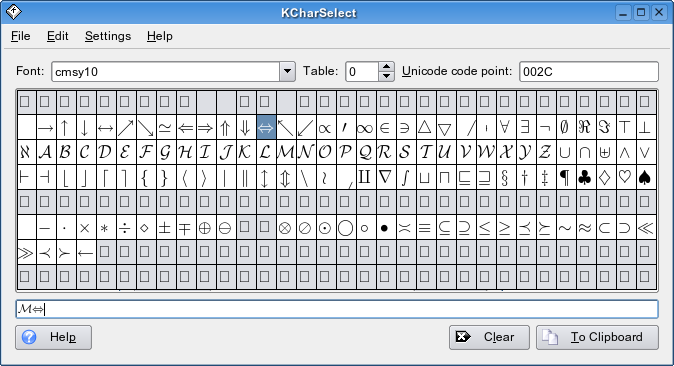The height and width of the screenshot is (366, 674).
Task: Select the calligraphic M character
Action: click(285, 152)
